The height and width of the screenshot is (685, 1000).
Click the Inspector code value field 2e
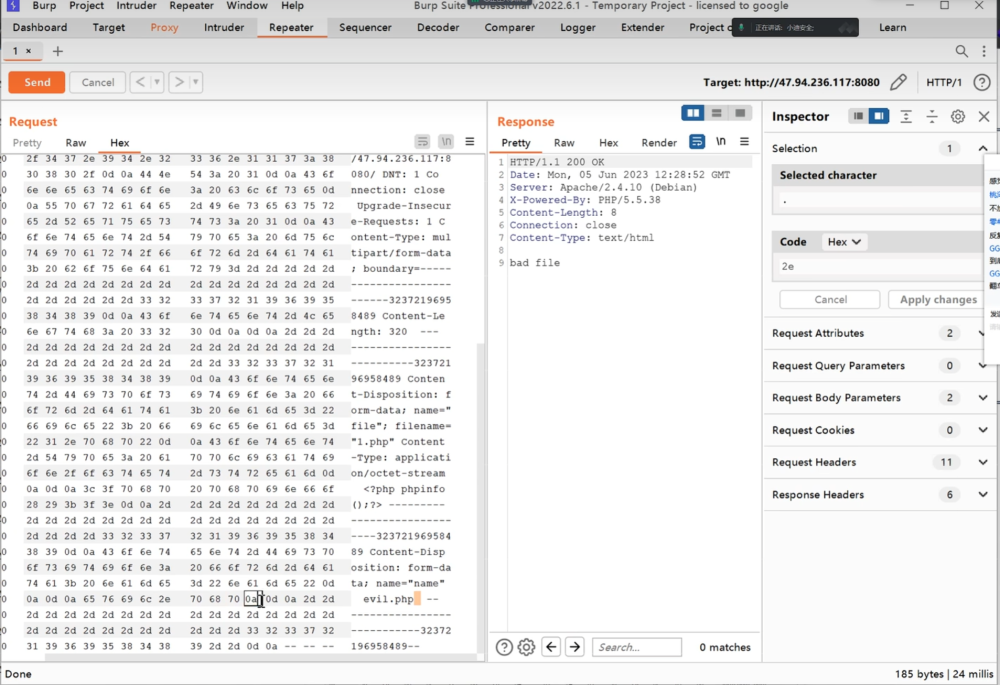tap(880, 267)
